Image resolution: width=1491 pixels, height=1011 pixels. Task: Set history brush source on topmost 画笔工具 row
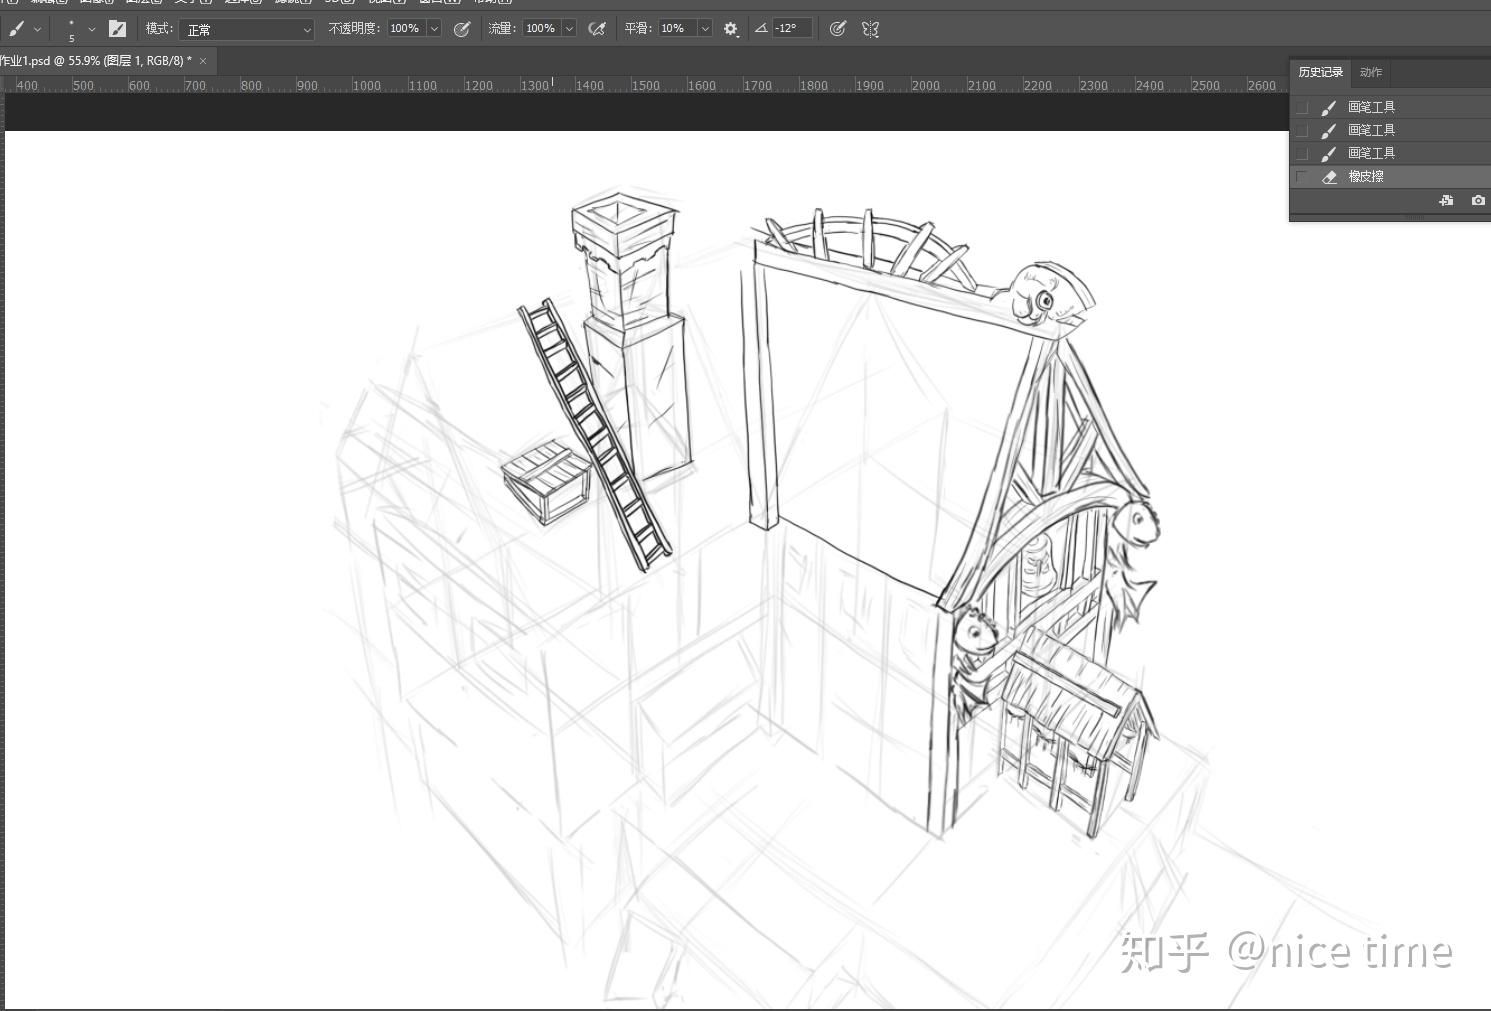coord(1302,107)
